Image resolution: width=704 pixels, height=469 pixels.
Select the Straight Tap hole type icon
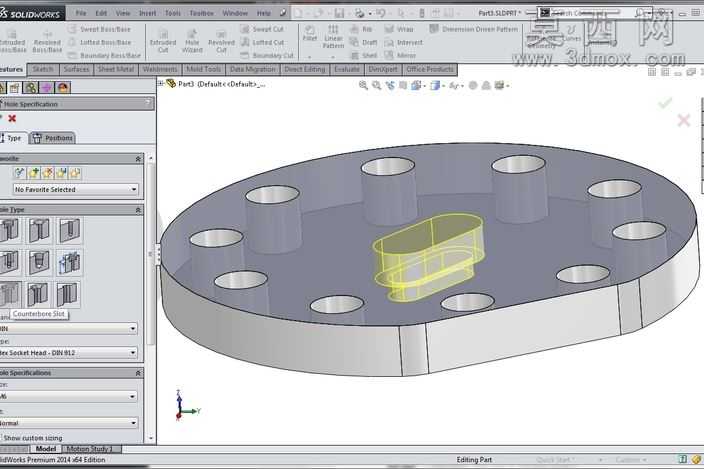pos(9,263)
